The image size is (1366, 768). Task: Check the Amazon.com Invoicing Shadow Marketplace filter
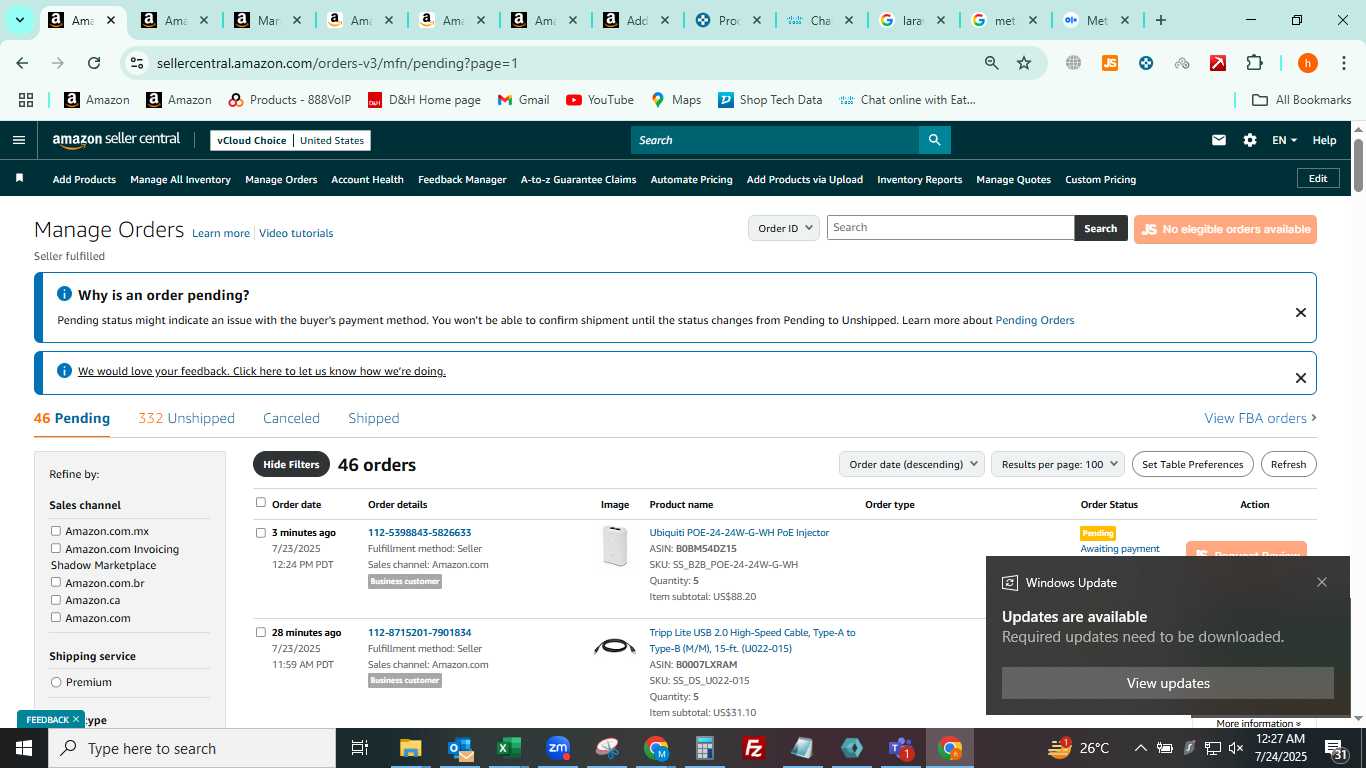click(56, 548)
